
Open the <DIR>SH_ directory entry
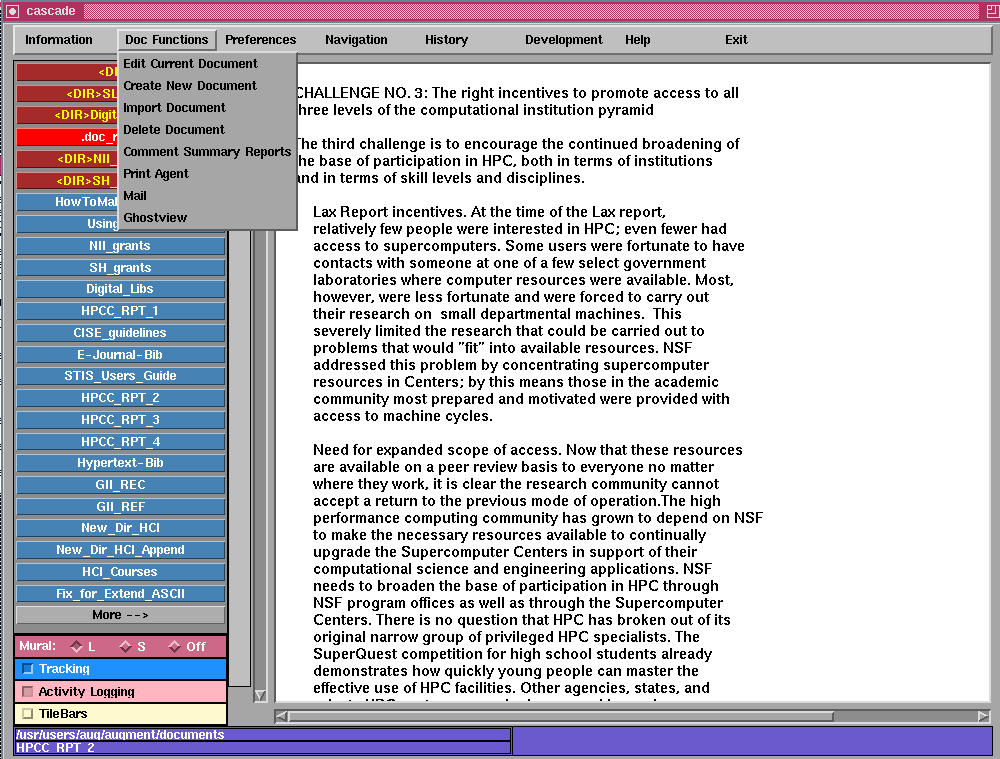68,181
